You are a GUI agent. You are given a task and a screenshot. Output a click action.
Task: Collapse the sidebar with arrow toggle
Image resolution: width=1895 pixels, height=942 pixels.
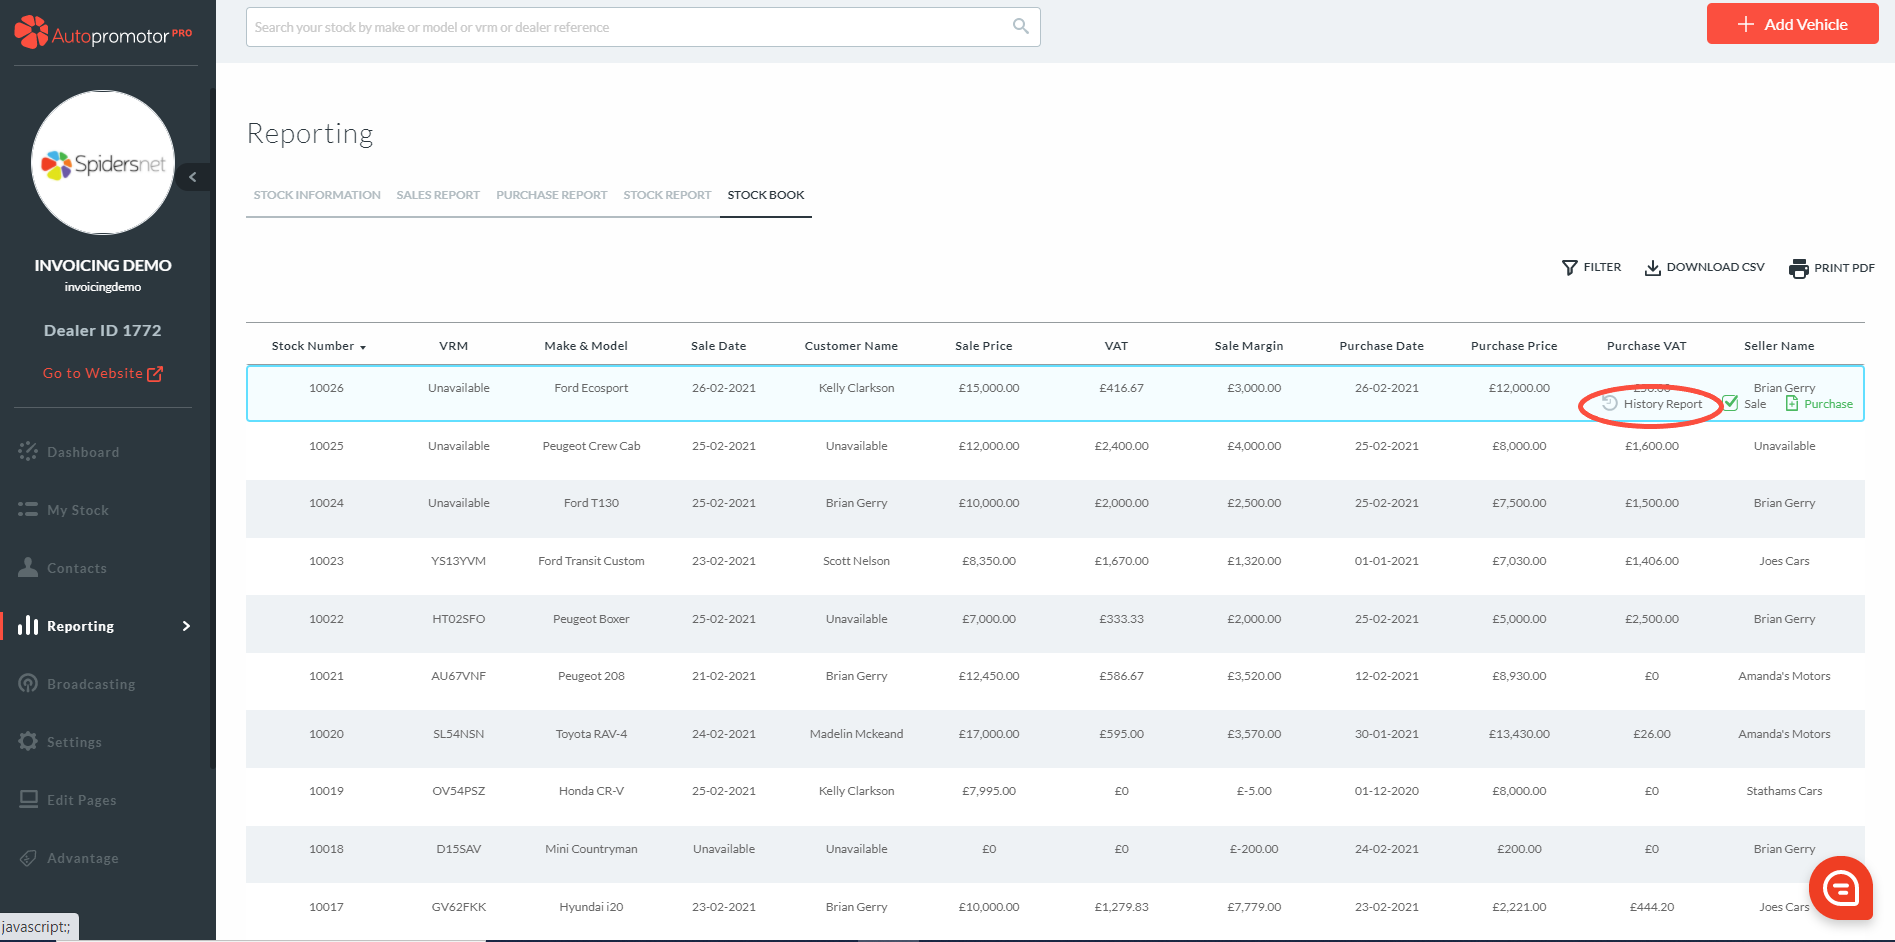(x=193, y=177)
